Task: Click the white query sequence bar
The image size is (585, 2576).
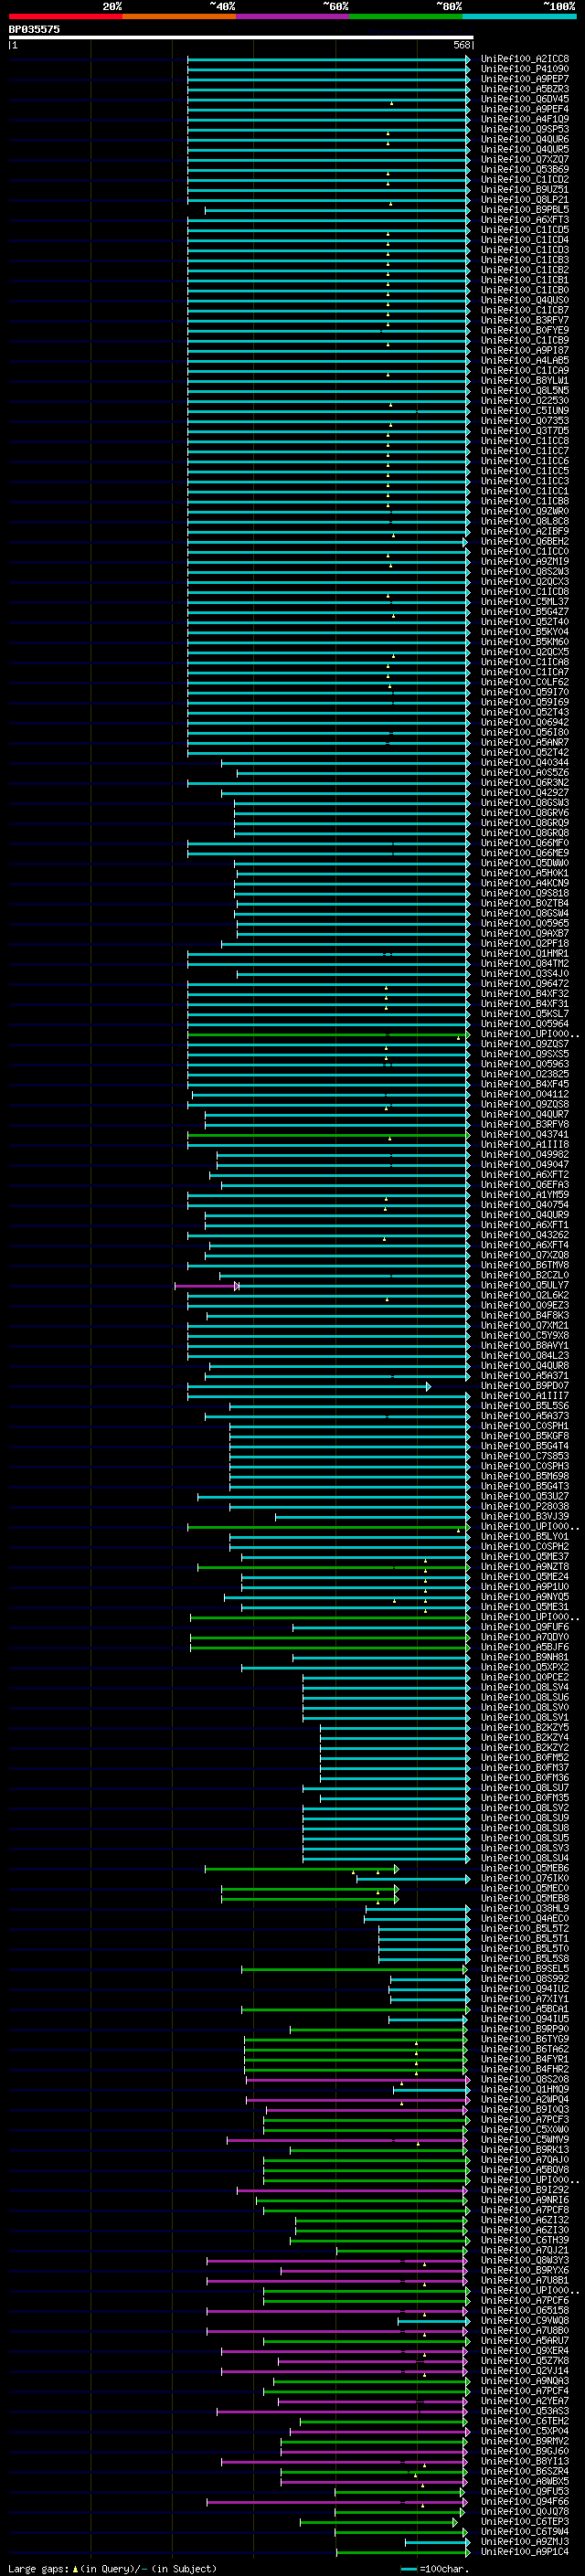Action: tap(241, 37)
